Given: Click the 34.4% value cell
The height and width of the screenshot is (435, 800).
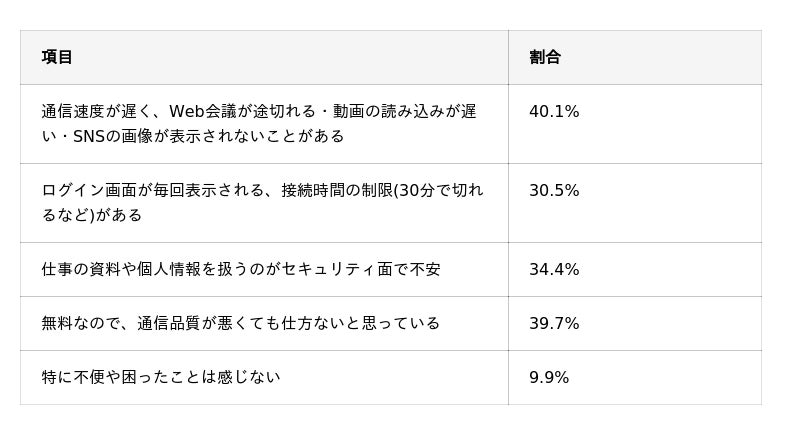Looking at the screenshot, I should [554, 270].
